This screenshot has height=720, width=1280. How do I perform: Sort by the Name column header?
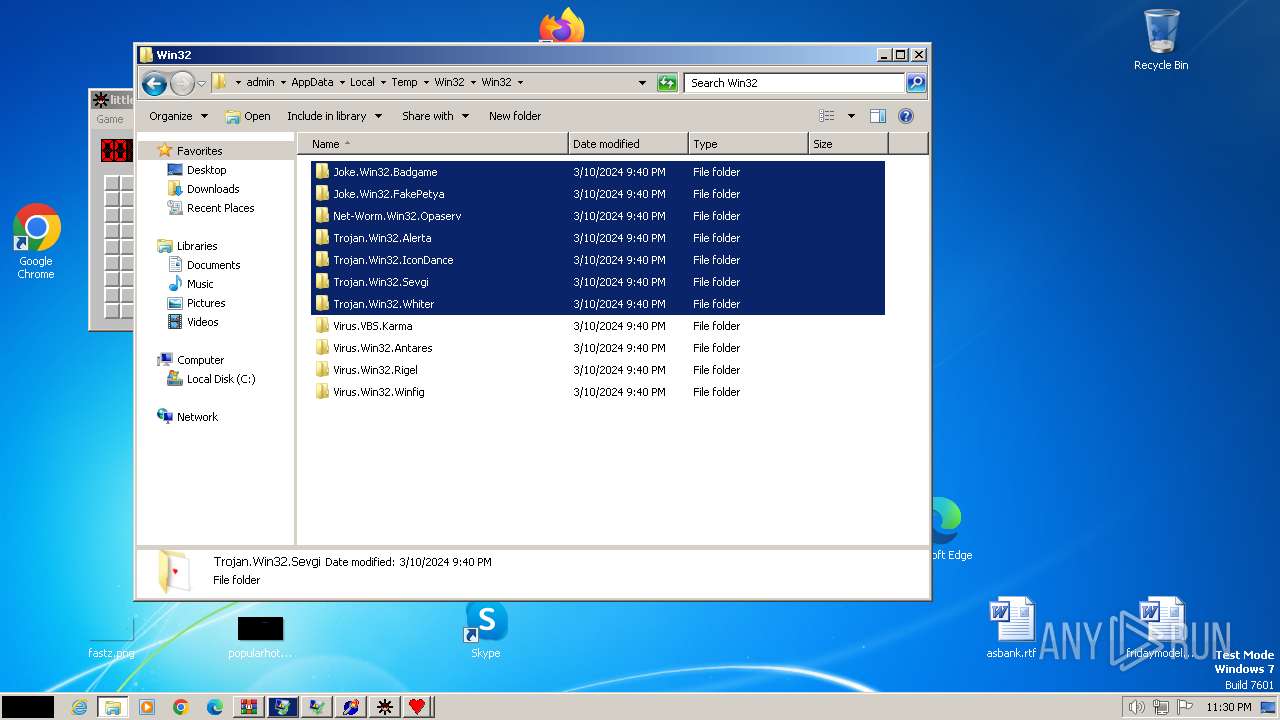(433, 144)
